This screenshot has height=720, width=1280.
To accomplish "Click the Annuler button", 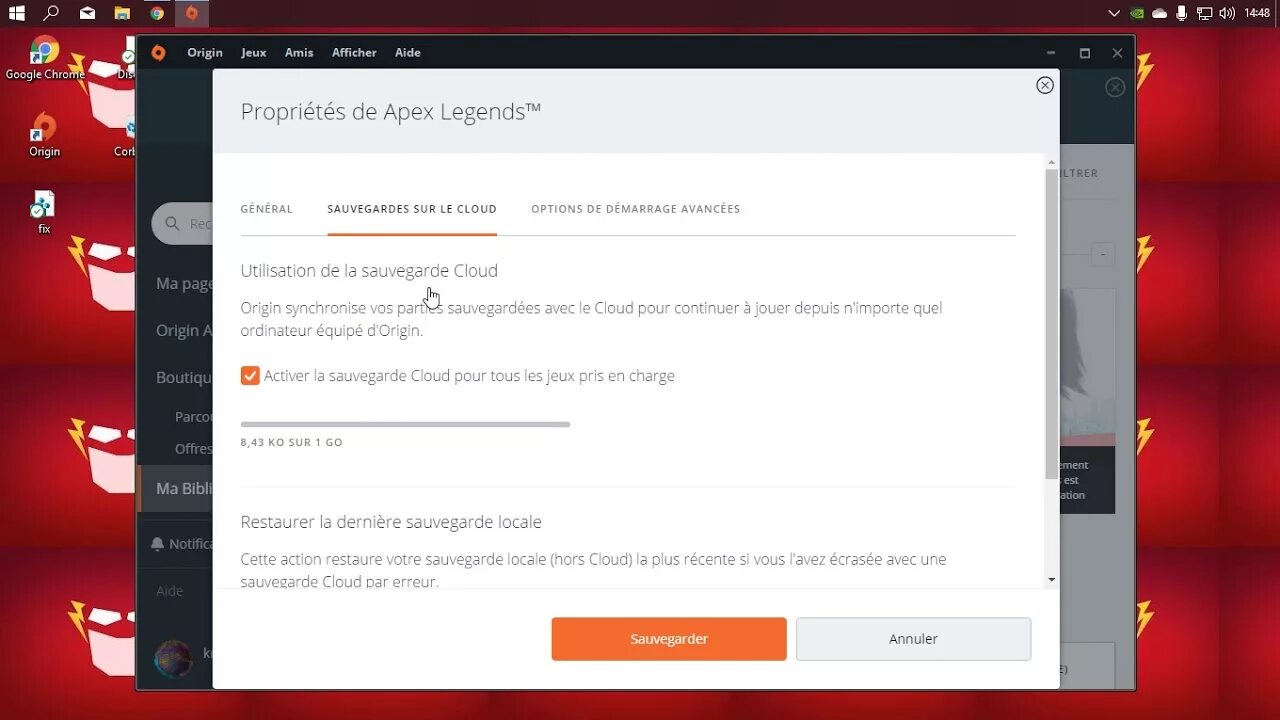I will coord(913,639).
